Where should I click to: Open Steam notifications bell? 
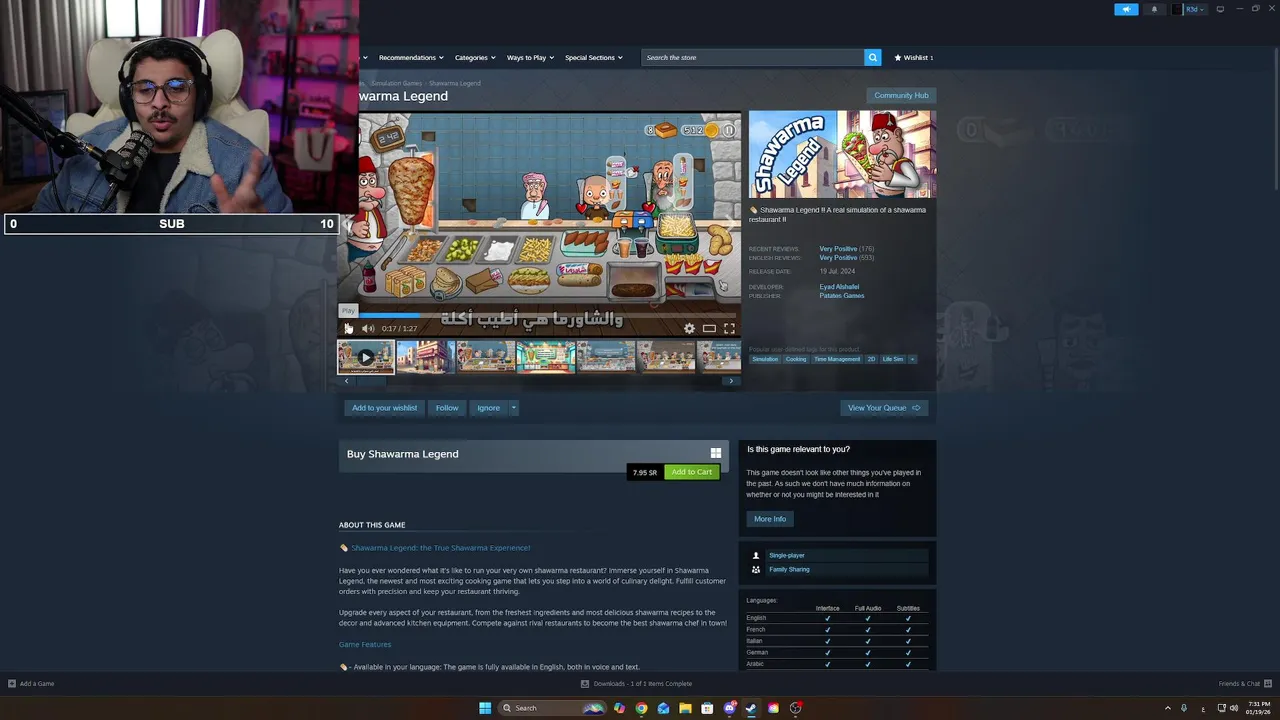point(1154,9)
